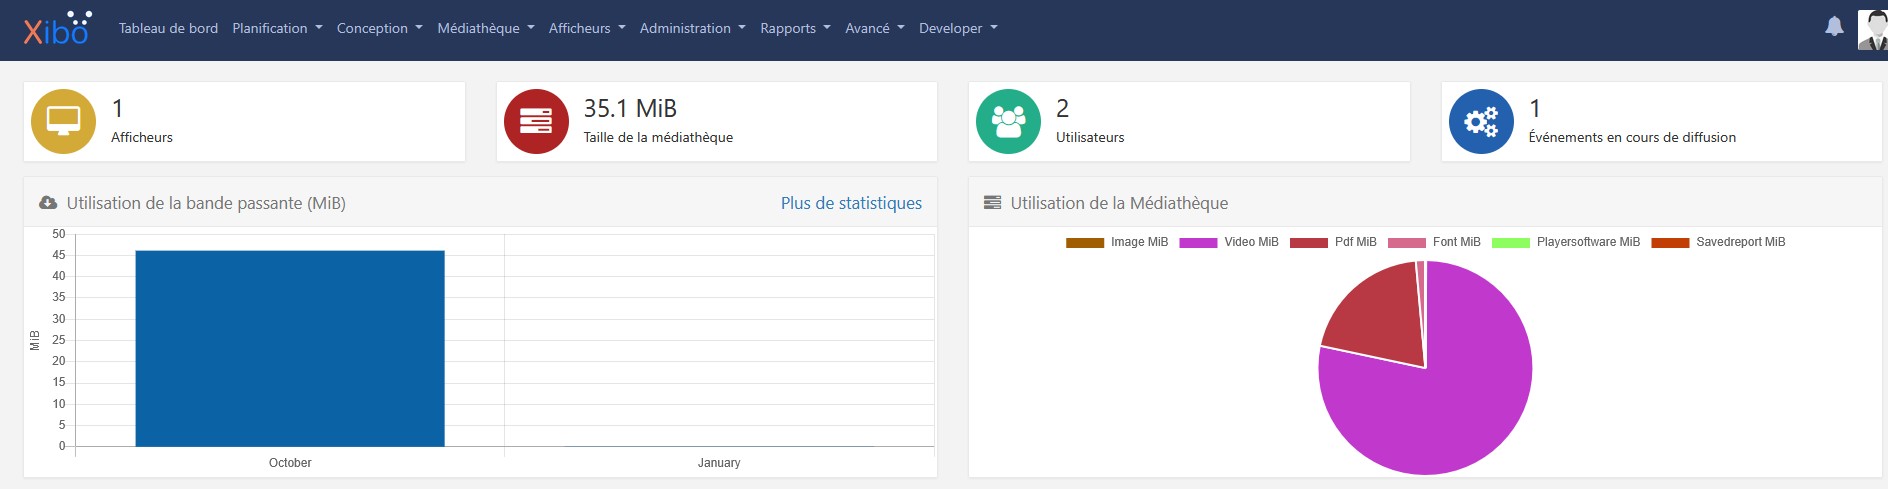The height and width of the screenshot is (489, 1888).
Task: Expand the Conception dropdown menu
Action: [x=379, y=28]
